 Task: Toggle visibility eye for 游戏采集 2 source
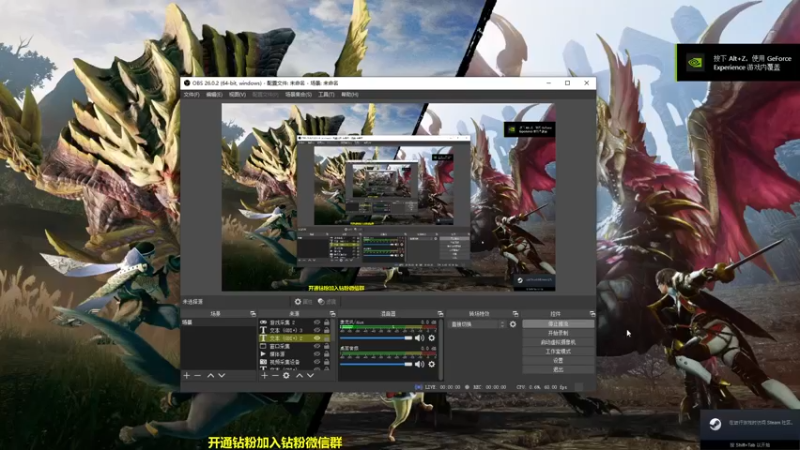tap(317, 322)
